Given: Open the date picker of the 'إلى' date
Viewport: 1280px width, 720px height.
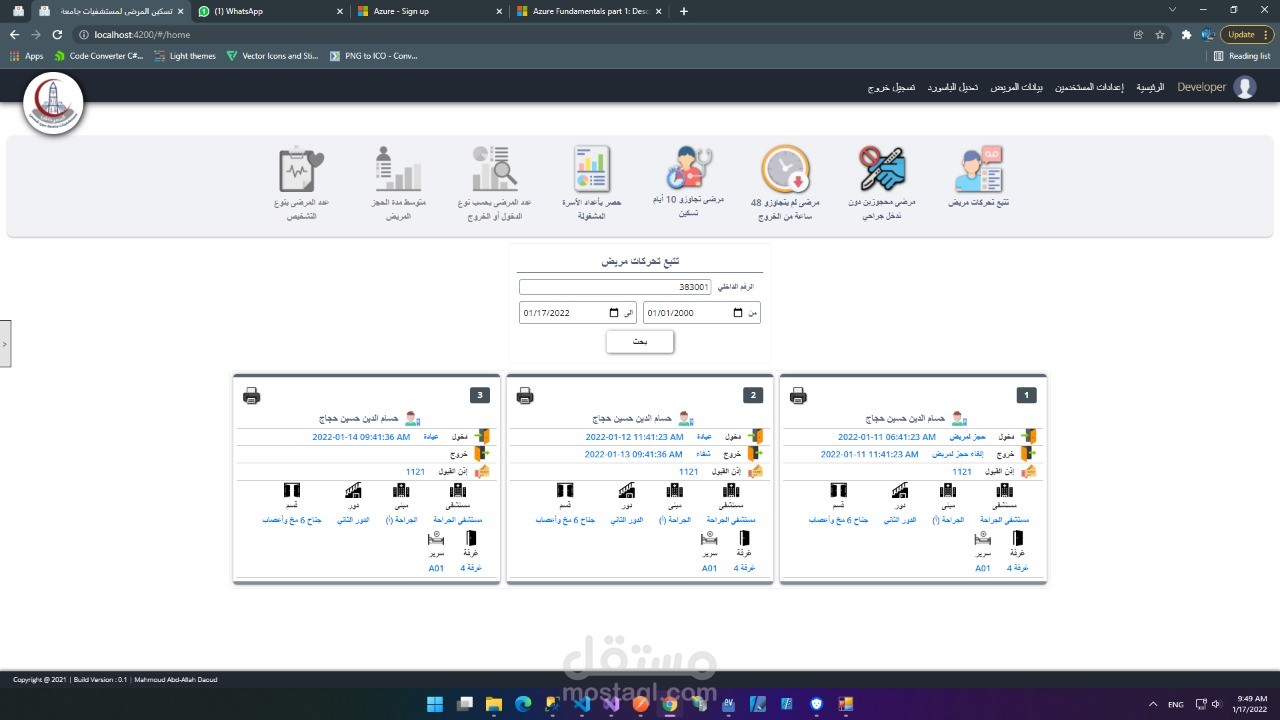Looking at the screenshot, I should [x=614, y=313].
